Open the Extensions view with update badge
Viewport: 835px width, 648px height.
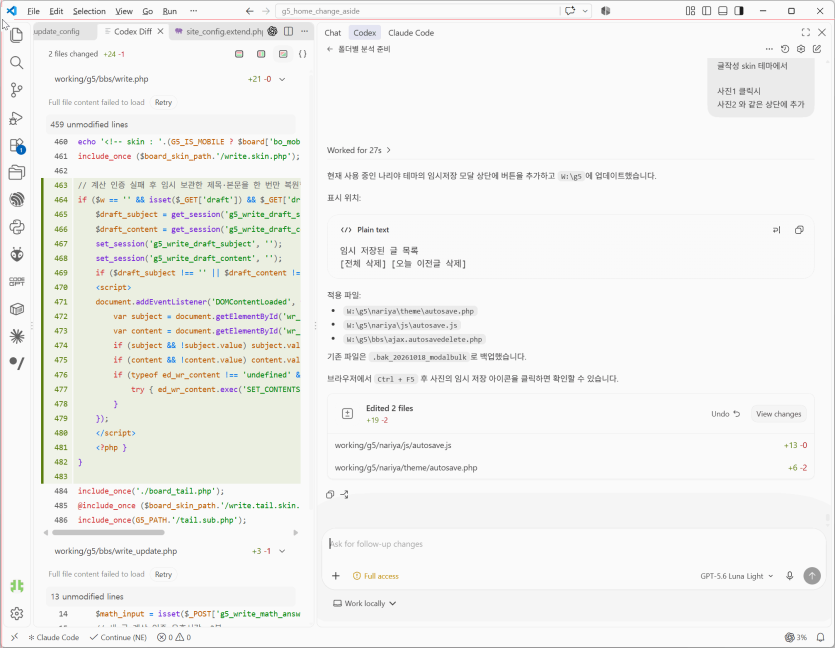[17, 145]
